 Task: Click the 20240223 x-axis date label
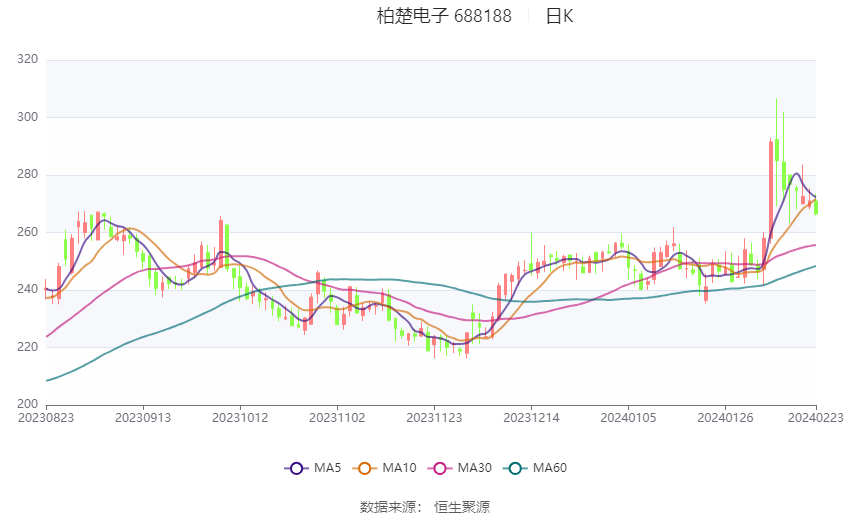coord(816,418)
